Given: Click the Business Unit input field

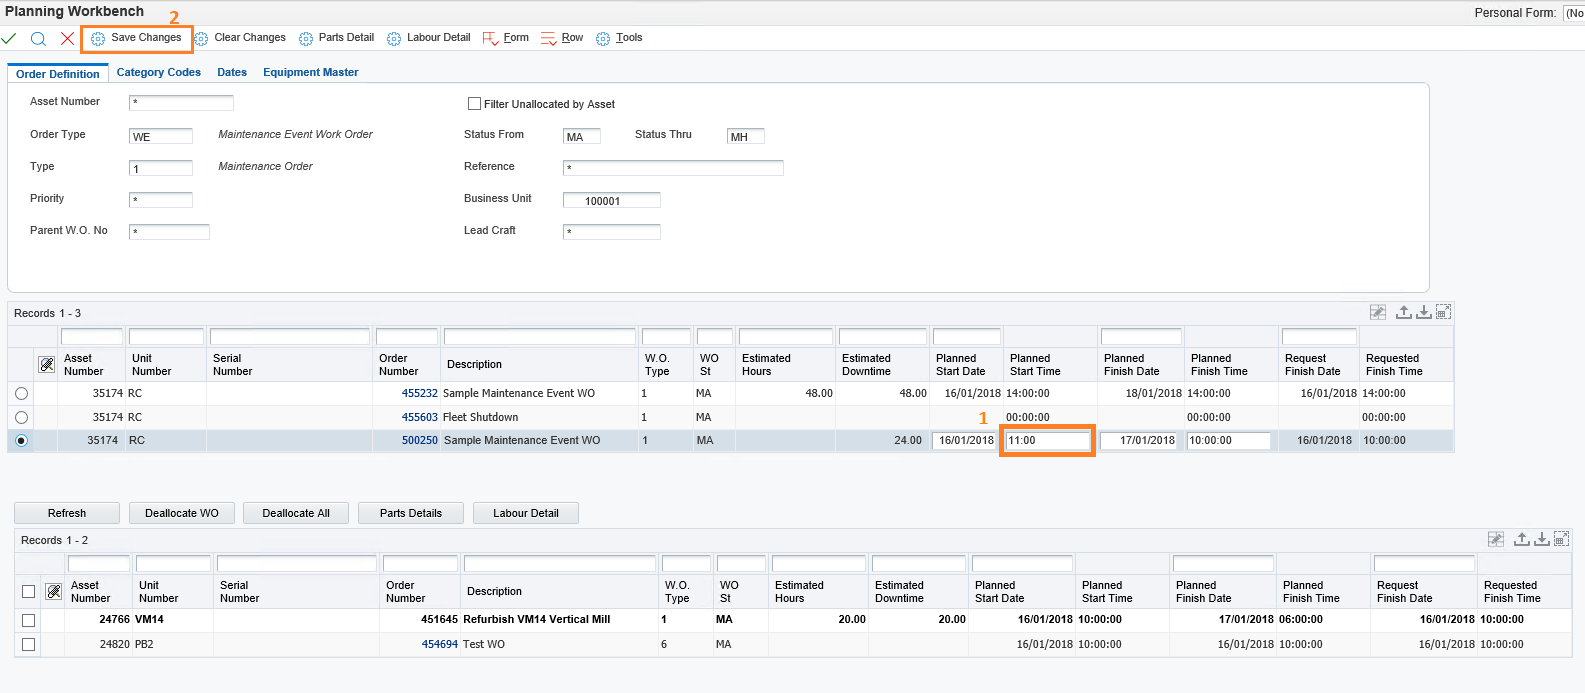Looking at the screenshot, I should [x=611, y=201].
